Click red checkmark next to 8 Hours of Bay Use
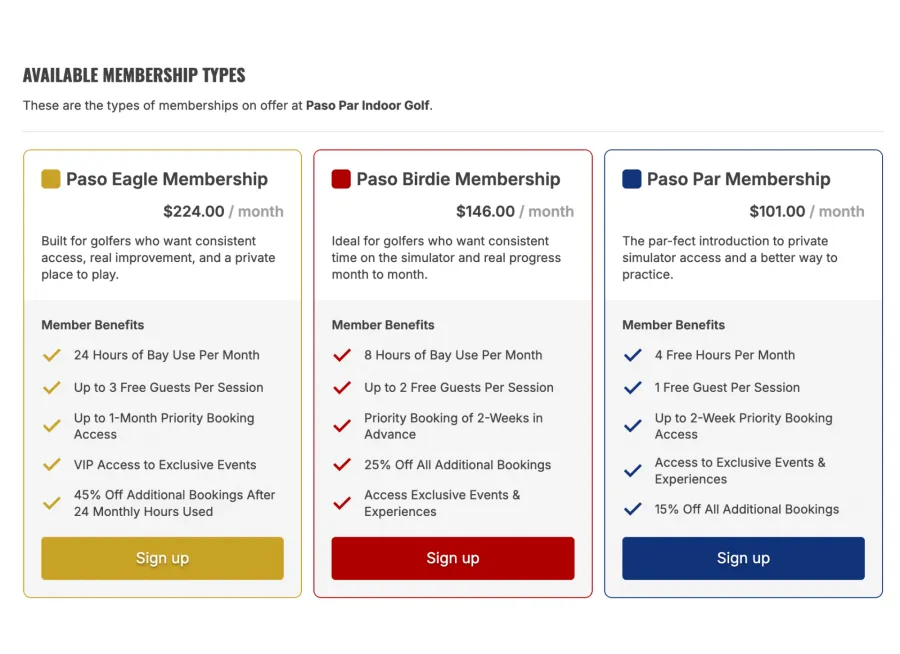The width and height of the screenshot is (900, 654). [342, 355]
